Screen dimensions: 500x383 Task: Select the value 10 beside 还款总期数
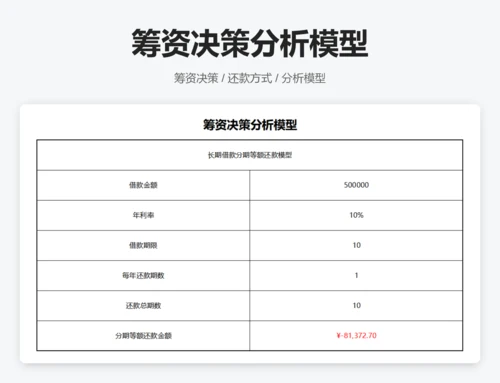[x=357, y=305]
